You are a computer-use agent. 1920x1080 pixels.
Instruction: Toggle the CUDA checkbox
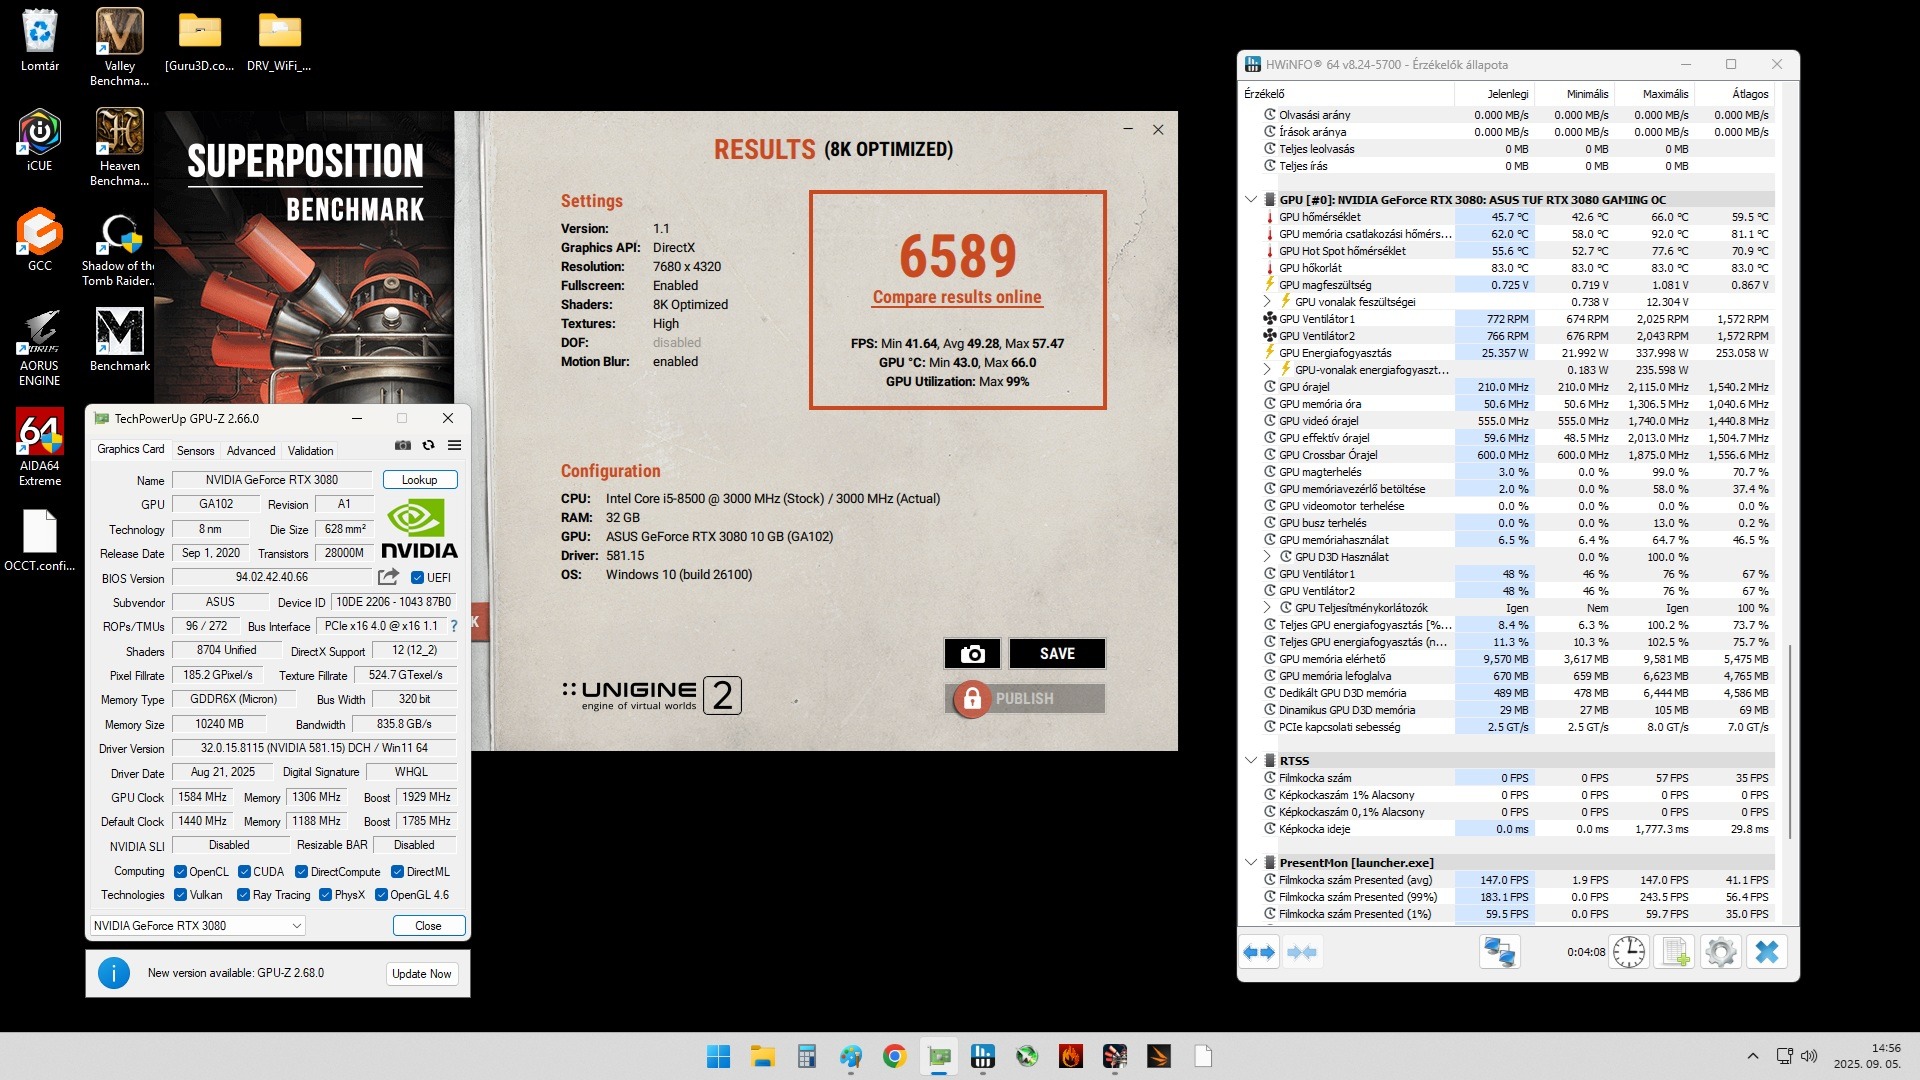[x=244, y=872]
